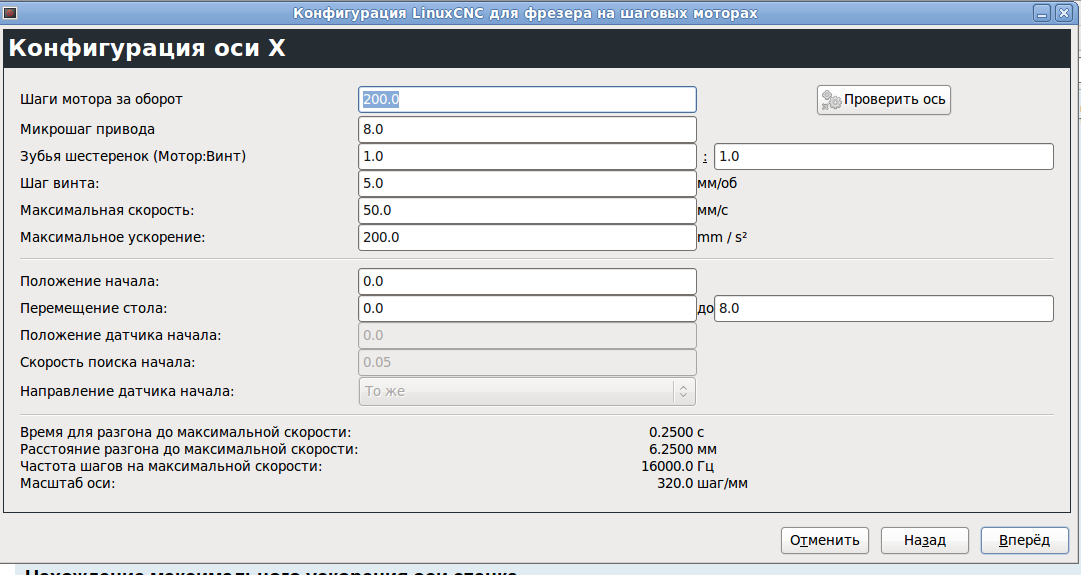The height and width of the screenshot is (575, 1081).
Task: Click the Положение датчика начала: label
Action: tap(121, 335)
